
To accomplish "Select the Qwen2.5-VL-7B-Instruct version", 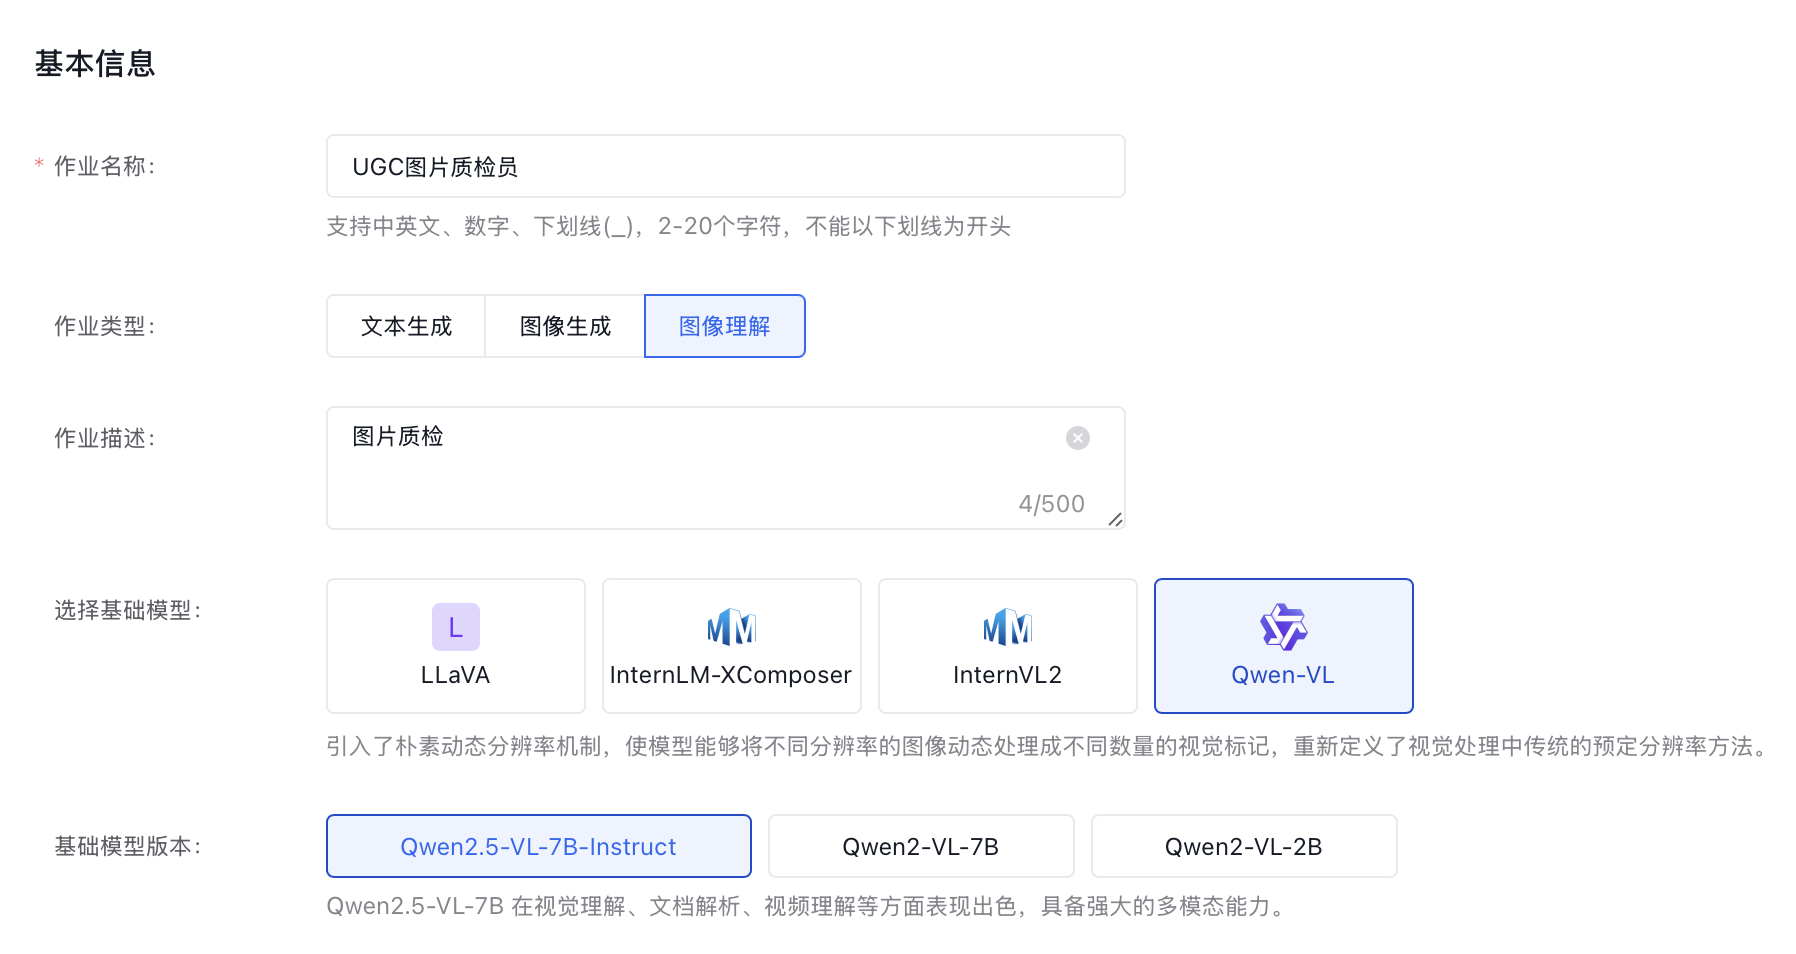I will (x=539, y=846).
